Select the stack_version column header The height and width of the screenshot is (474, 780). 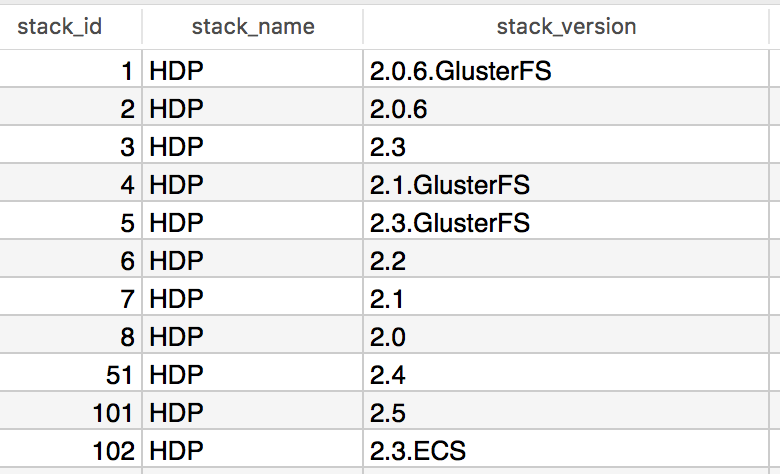[x=566, y=27]
